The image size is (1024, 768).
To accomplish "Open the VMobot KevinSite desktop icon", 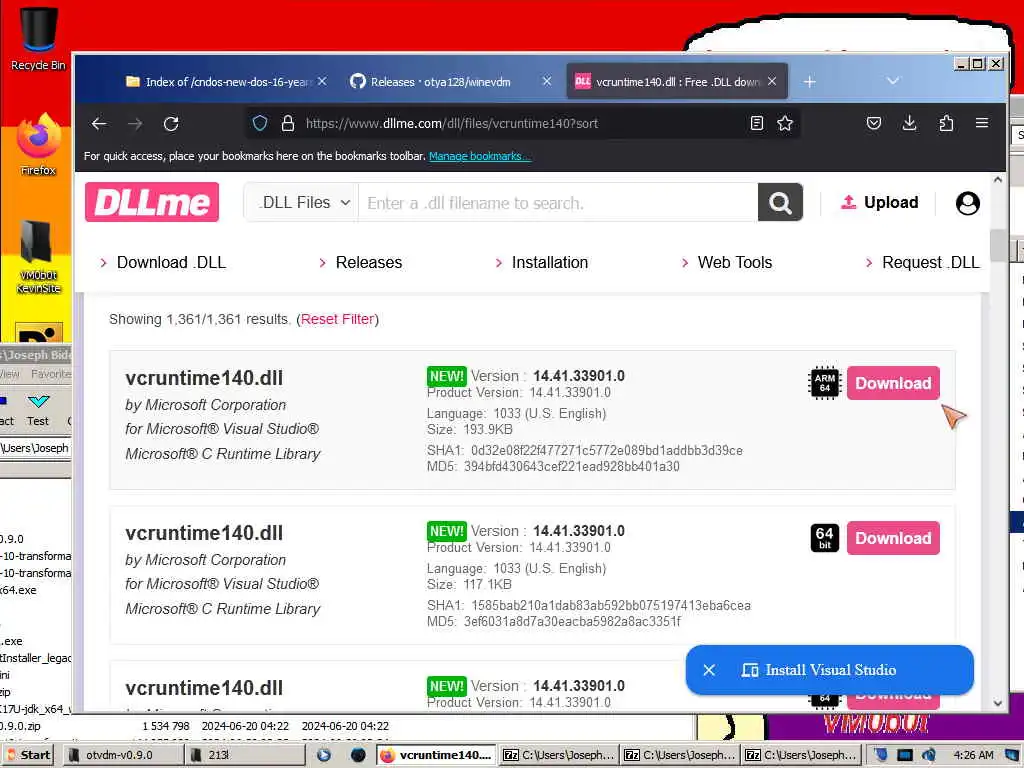I will 38,257.
